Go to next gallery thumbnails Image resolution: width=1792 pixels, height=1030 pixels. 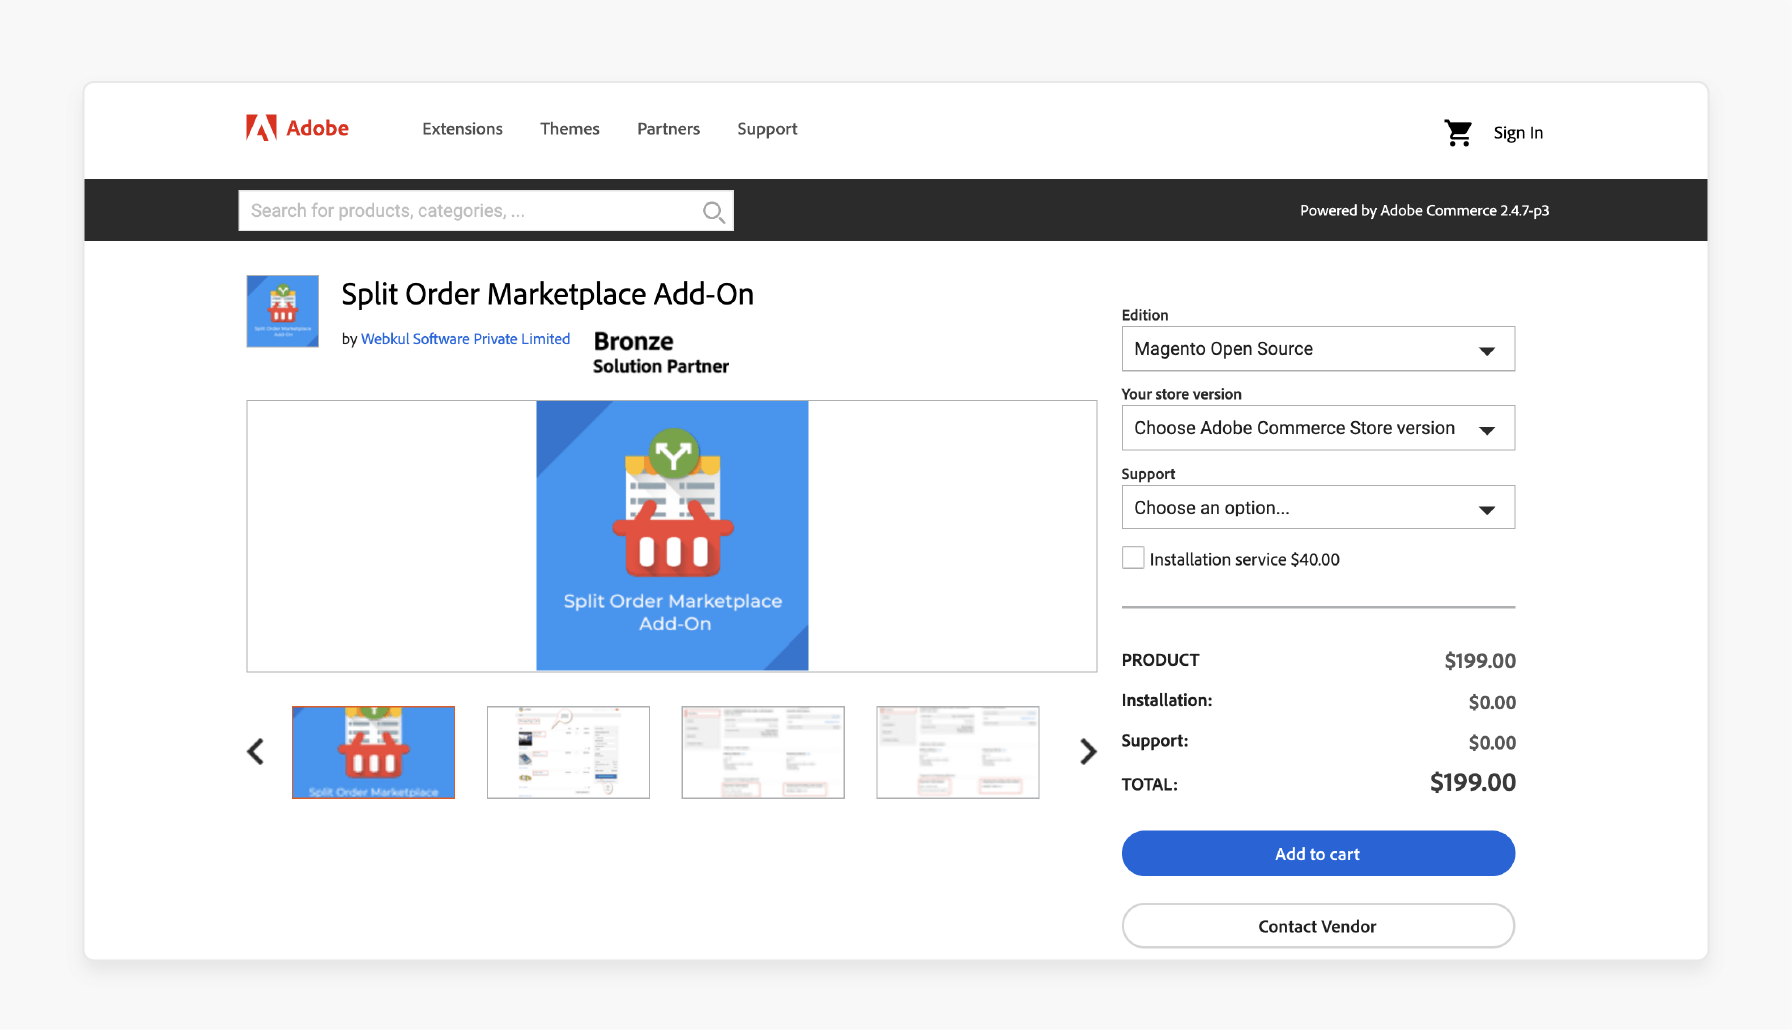[1088, 751]
